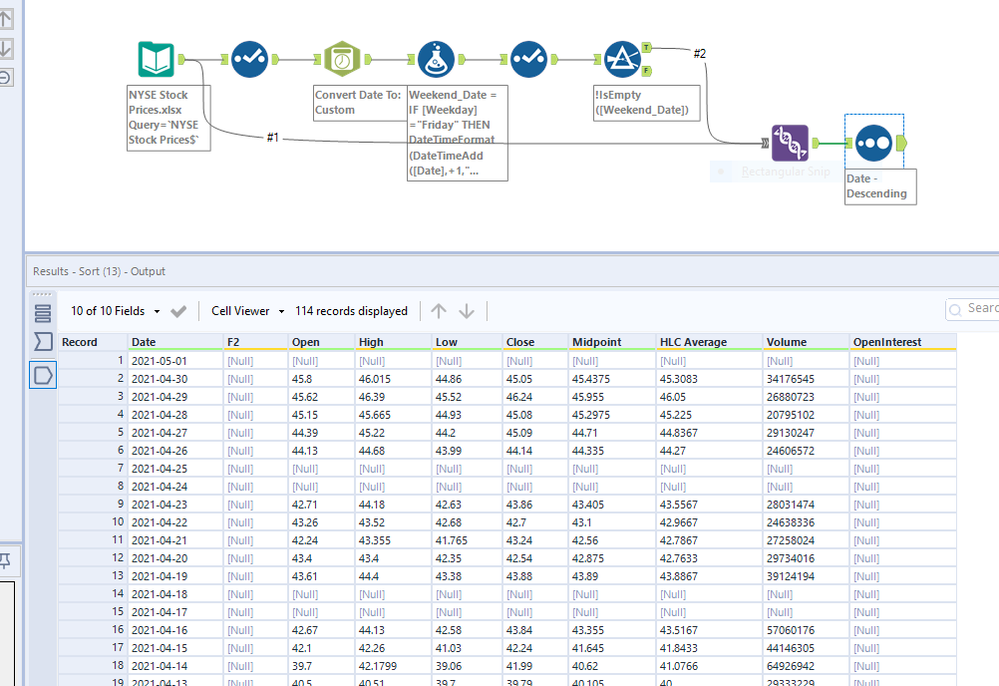Click the !IsEmpty([Weekend_Date]) annotation

click(x=647, y=103)
